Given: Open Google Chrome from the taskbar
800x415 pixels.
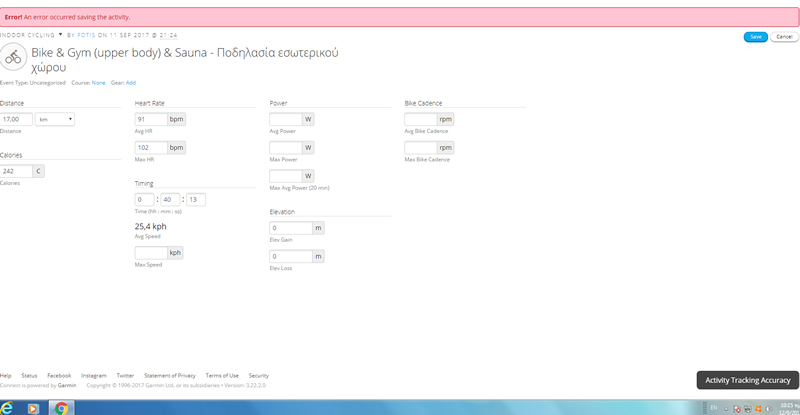Looking at the screenshot, I should tap(61, 408).
